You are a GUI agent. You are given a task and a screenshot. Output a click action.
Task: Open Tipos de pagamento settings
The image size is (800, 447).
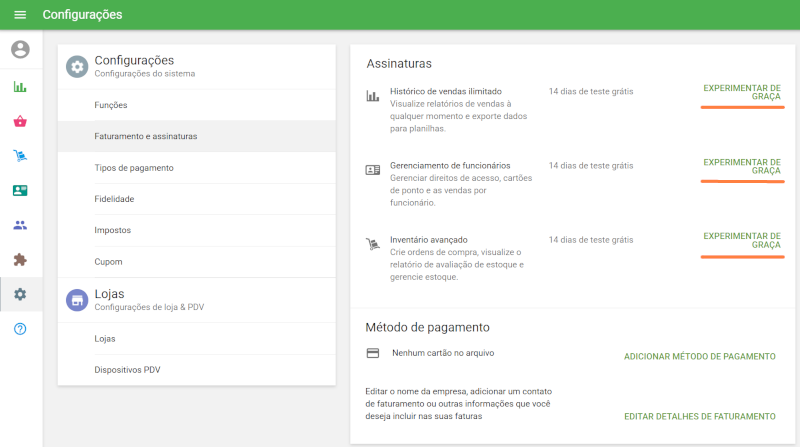(134, 168)
